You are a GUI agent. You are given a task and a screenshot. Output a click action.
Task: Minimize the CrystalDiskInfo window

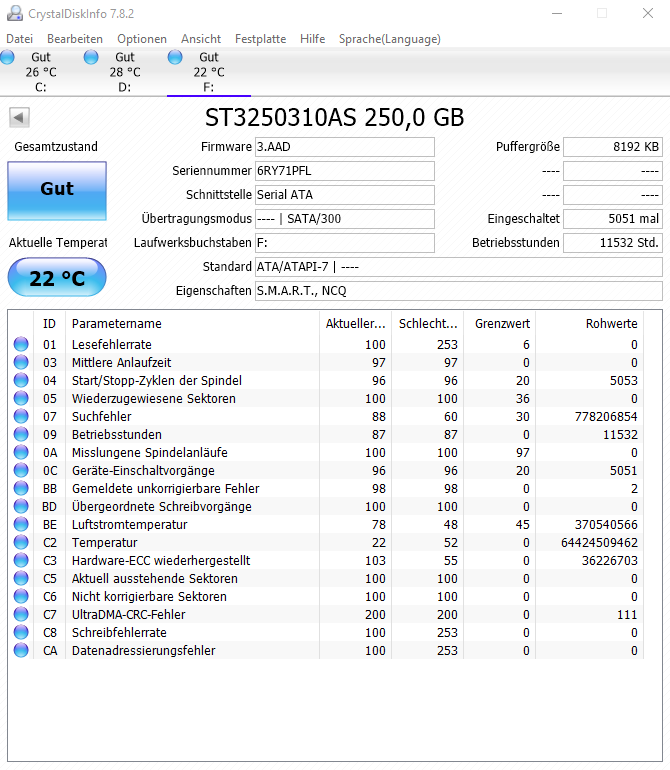(x=557, y=13)
